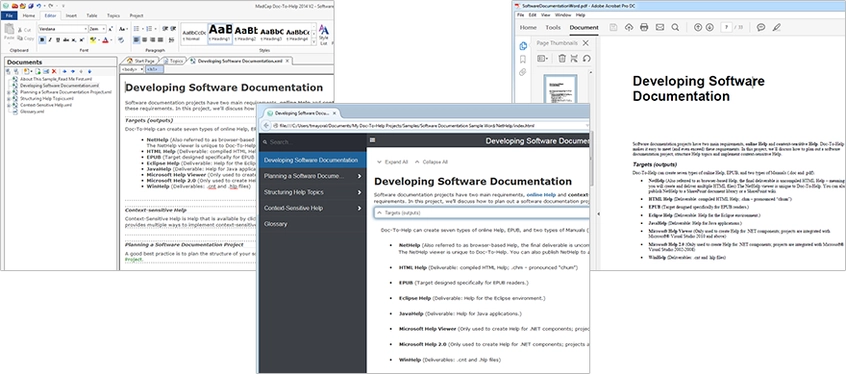Switch to Topics ribbon tab
This screenshot has height=374, width=846.
pyautogui.click(x=113, y=16)
